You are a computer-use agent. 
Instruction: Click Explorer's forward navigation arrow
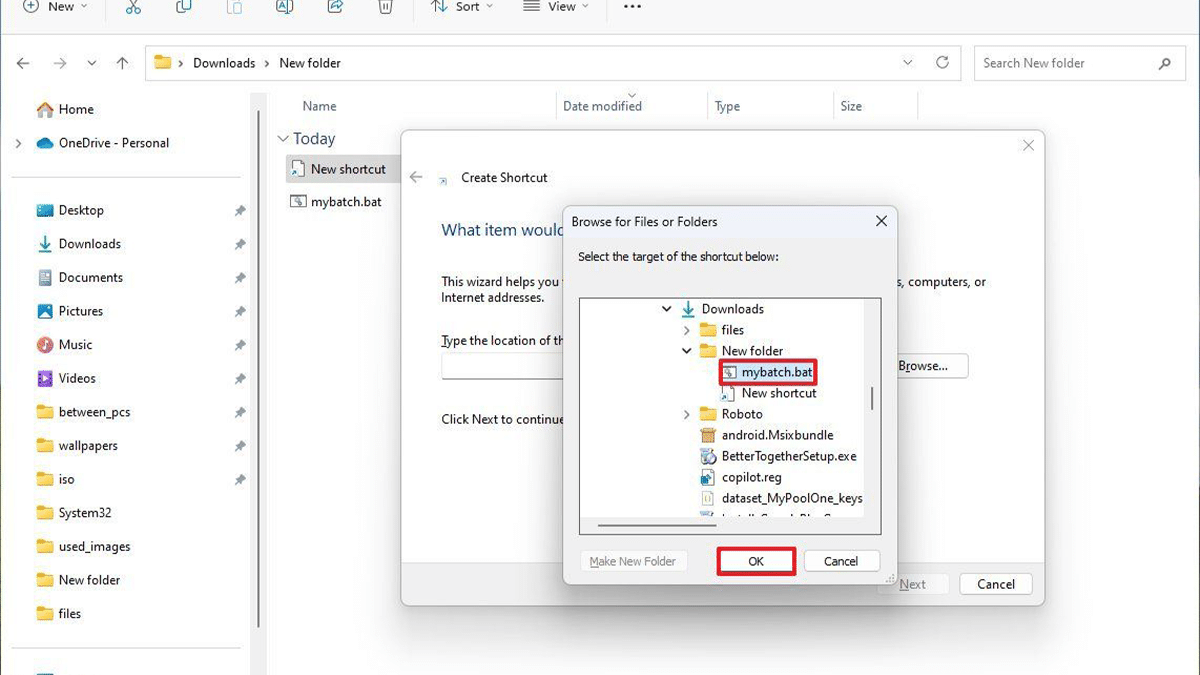click(60, 63)
